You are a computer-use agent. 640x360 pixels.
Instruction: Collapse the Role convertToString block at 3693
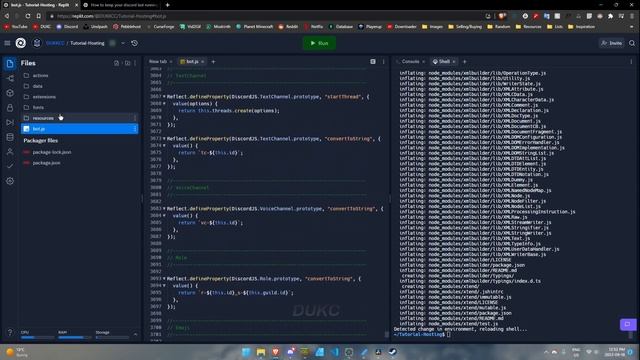tap(164, 279)
